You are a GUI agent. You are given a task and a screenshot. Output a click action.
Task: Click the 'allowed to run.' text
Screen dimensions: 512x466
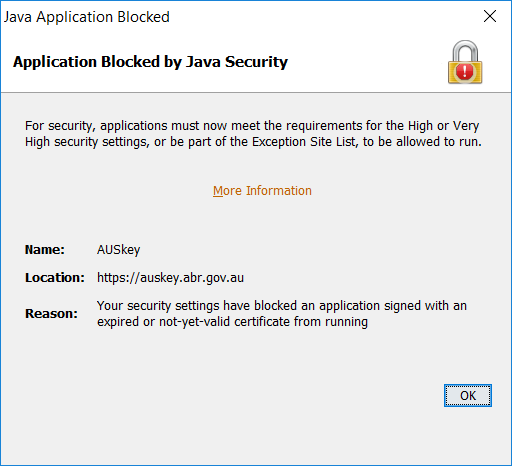439,142
